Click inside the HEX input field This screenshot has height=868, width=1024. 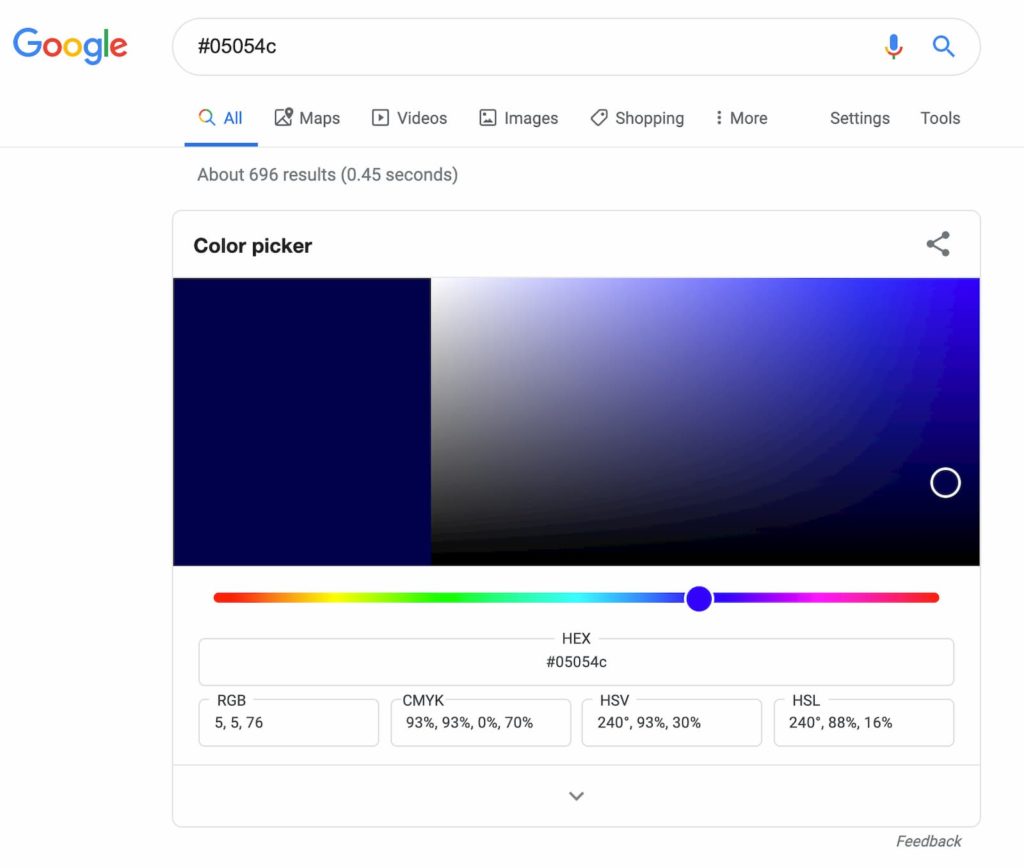tap(576, 662)
